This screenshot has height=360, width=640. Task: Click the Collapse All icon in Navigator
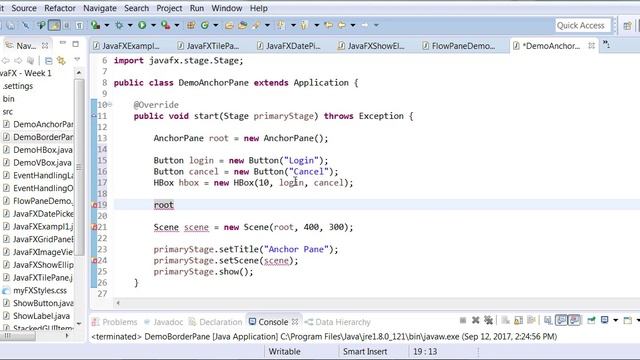pos(49,61)
